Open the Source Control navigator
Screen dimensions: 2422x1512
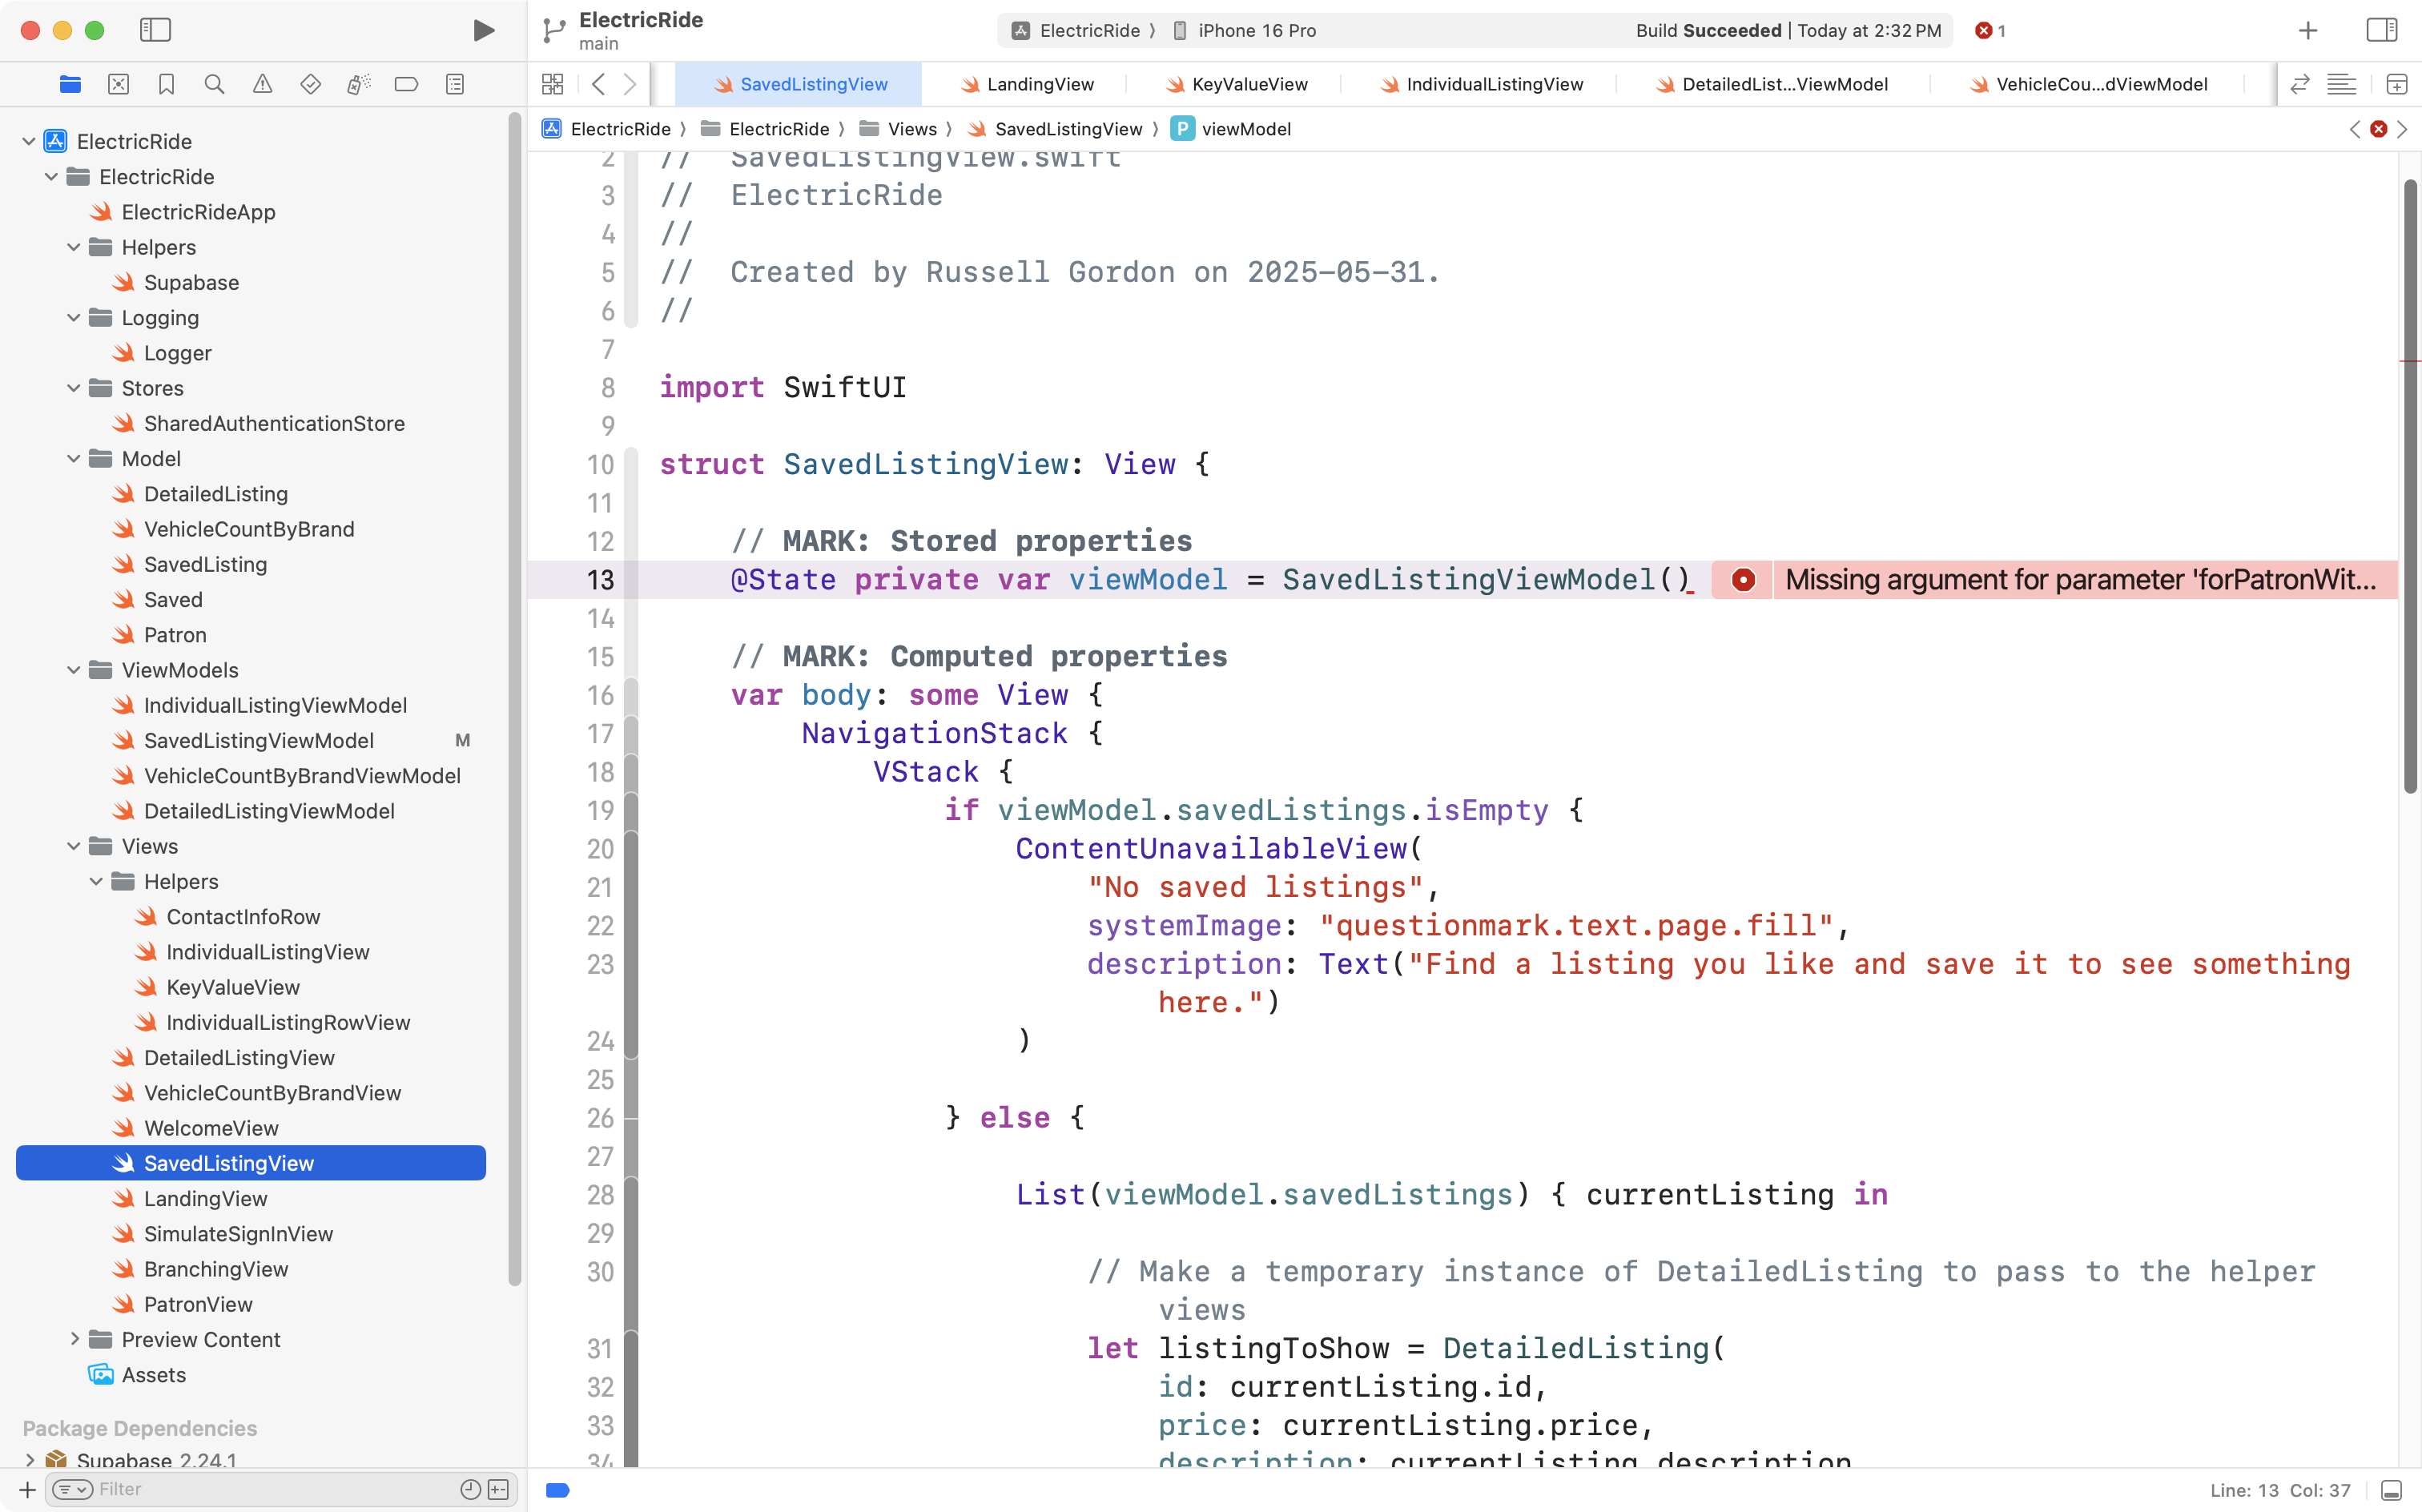[x=118, y=84]
